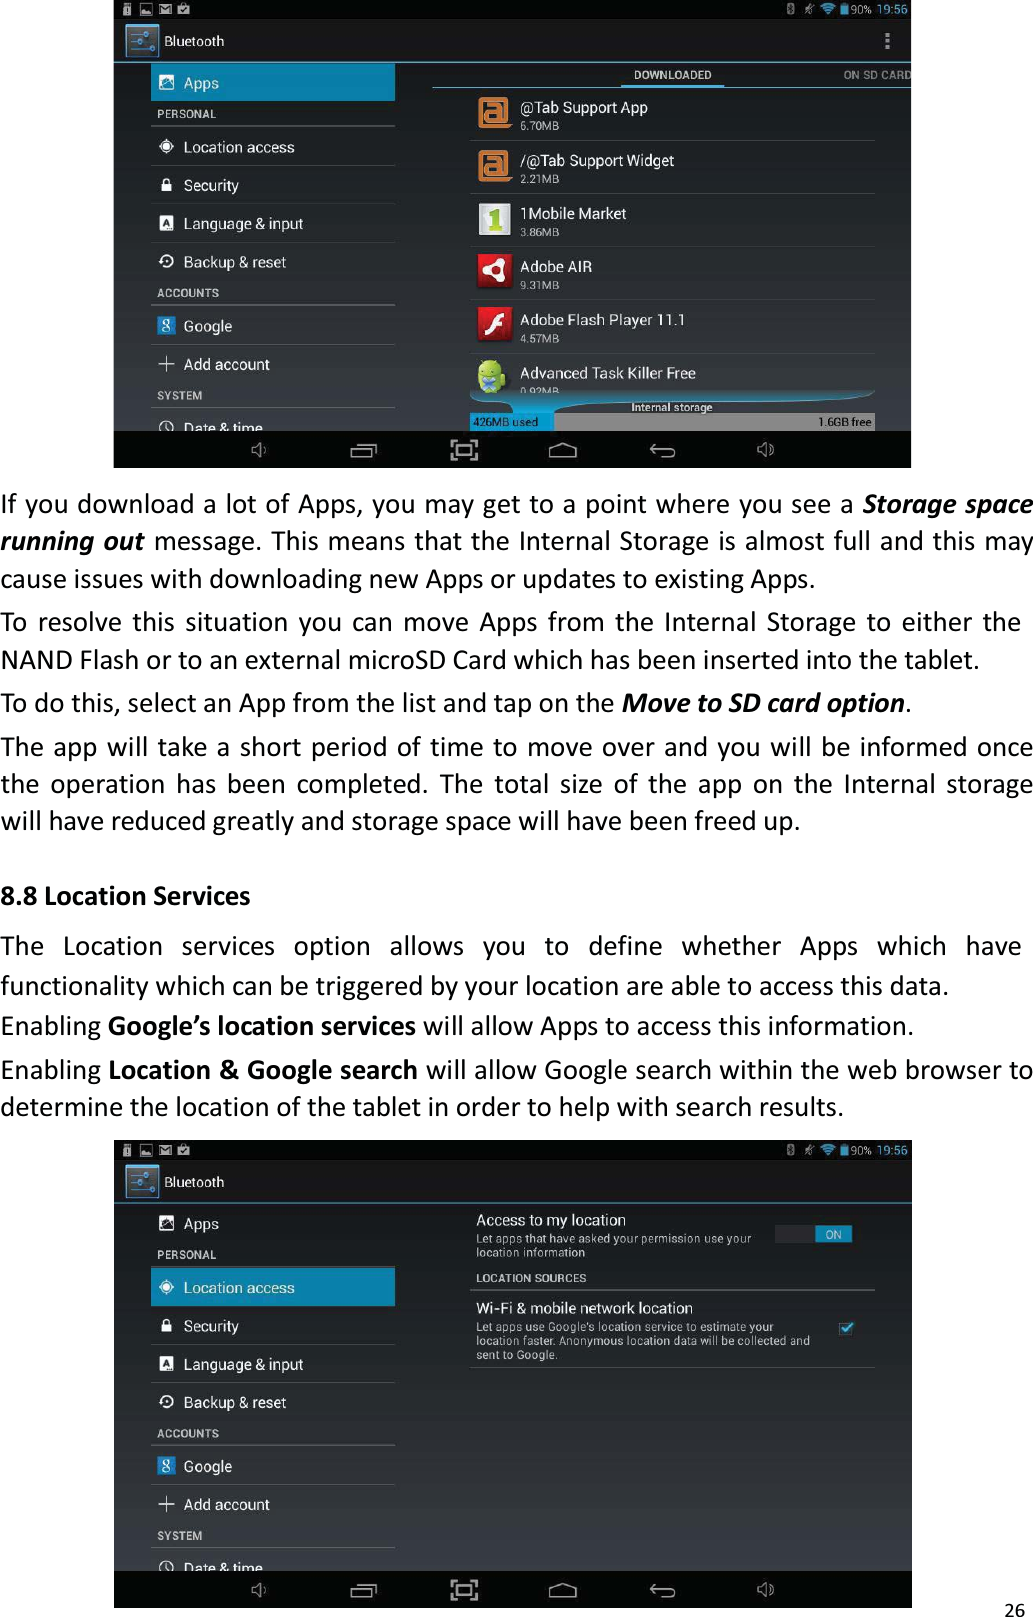Open the overflow menu in Bluetooth screen
The width and height of the screenshot is (1033, 1617).
click(886, 39)
